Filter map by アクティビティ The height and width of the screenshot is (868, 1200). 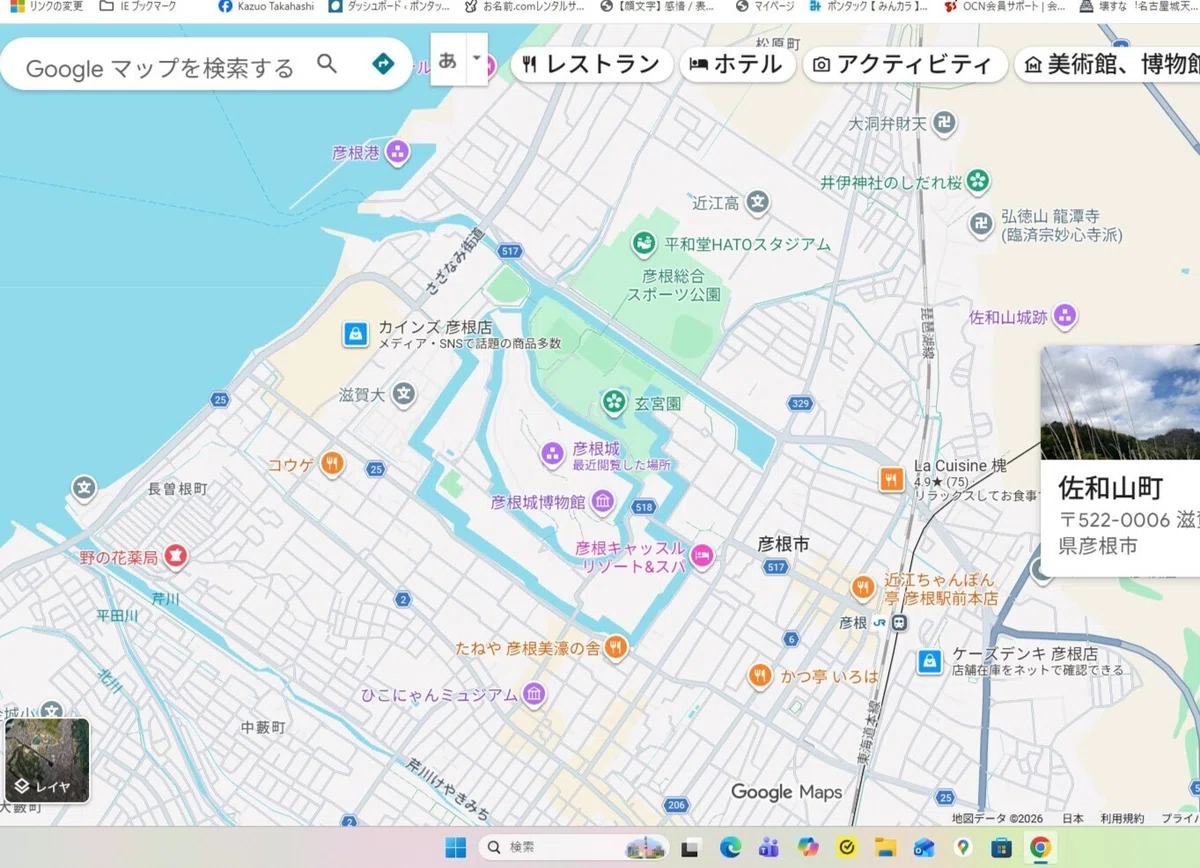coord(904,65)
